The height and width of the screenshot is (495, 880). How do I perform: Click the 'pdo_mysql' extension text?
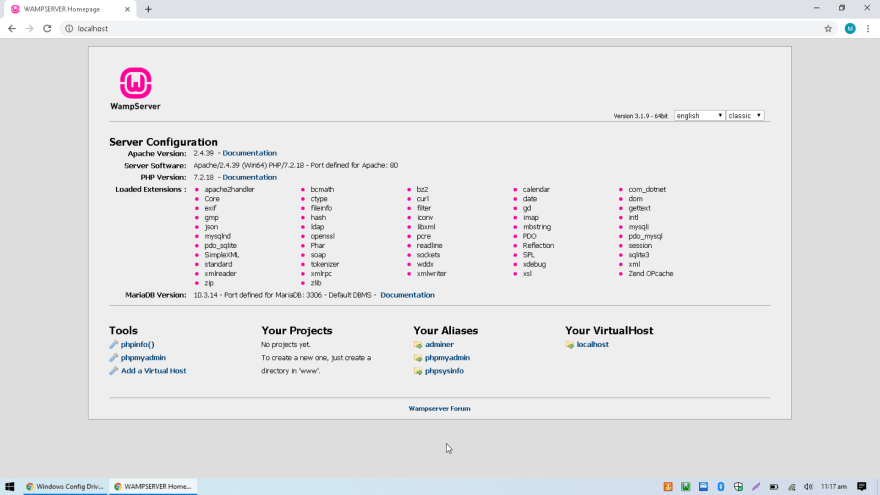click(645, 236)
